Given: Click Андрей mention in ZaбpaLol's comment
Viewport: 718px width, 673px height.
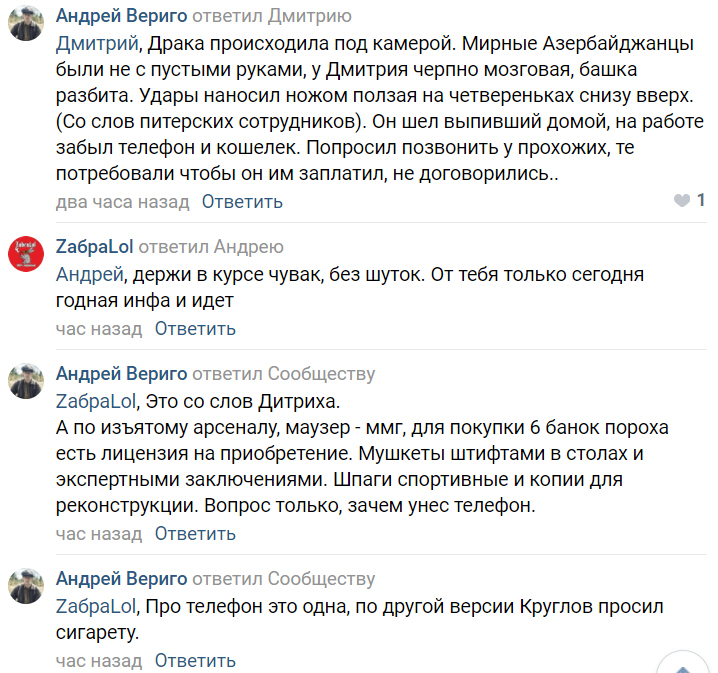Looking at the screenshot, I should pos(90,275).
